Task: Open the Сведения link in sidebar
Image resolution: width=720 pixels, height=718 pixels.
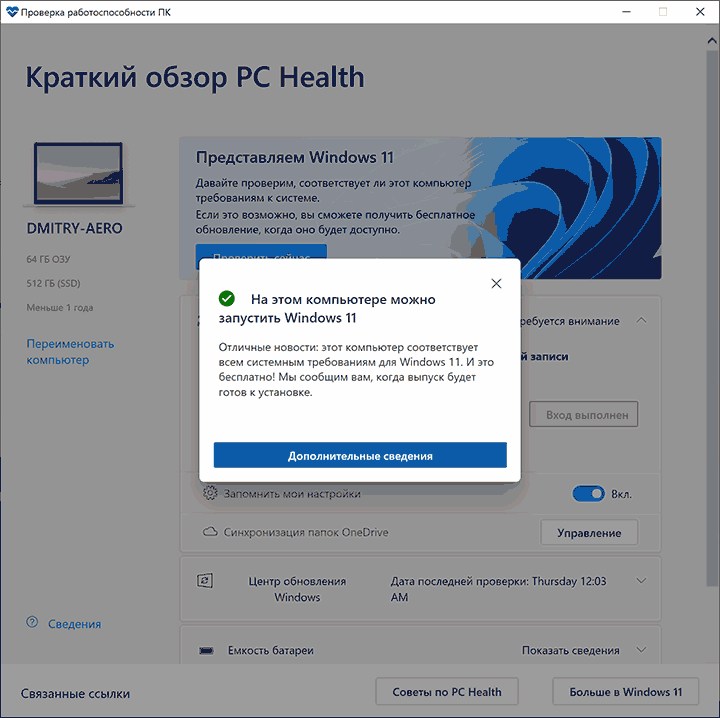Action: (x=74, y=624)
